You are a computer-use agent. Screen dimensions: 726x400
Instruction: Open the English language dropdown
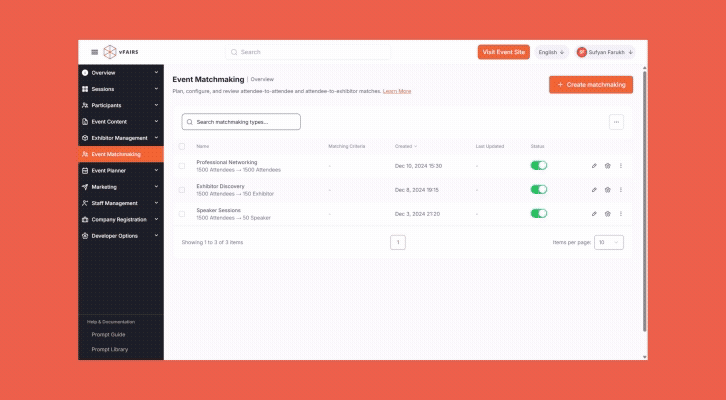click(551, 52)
